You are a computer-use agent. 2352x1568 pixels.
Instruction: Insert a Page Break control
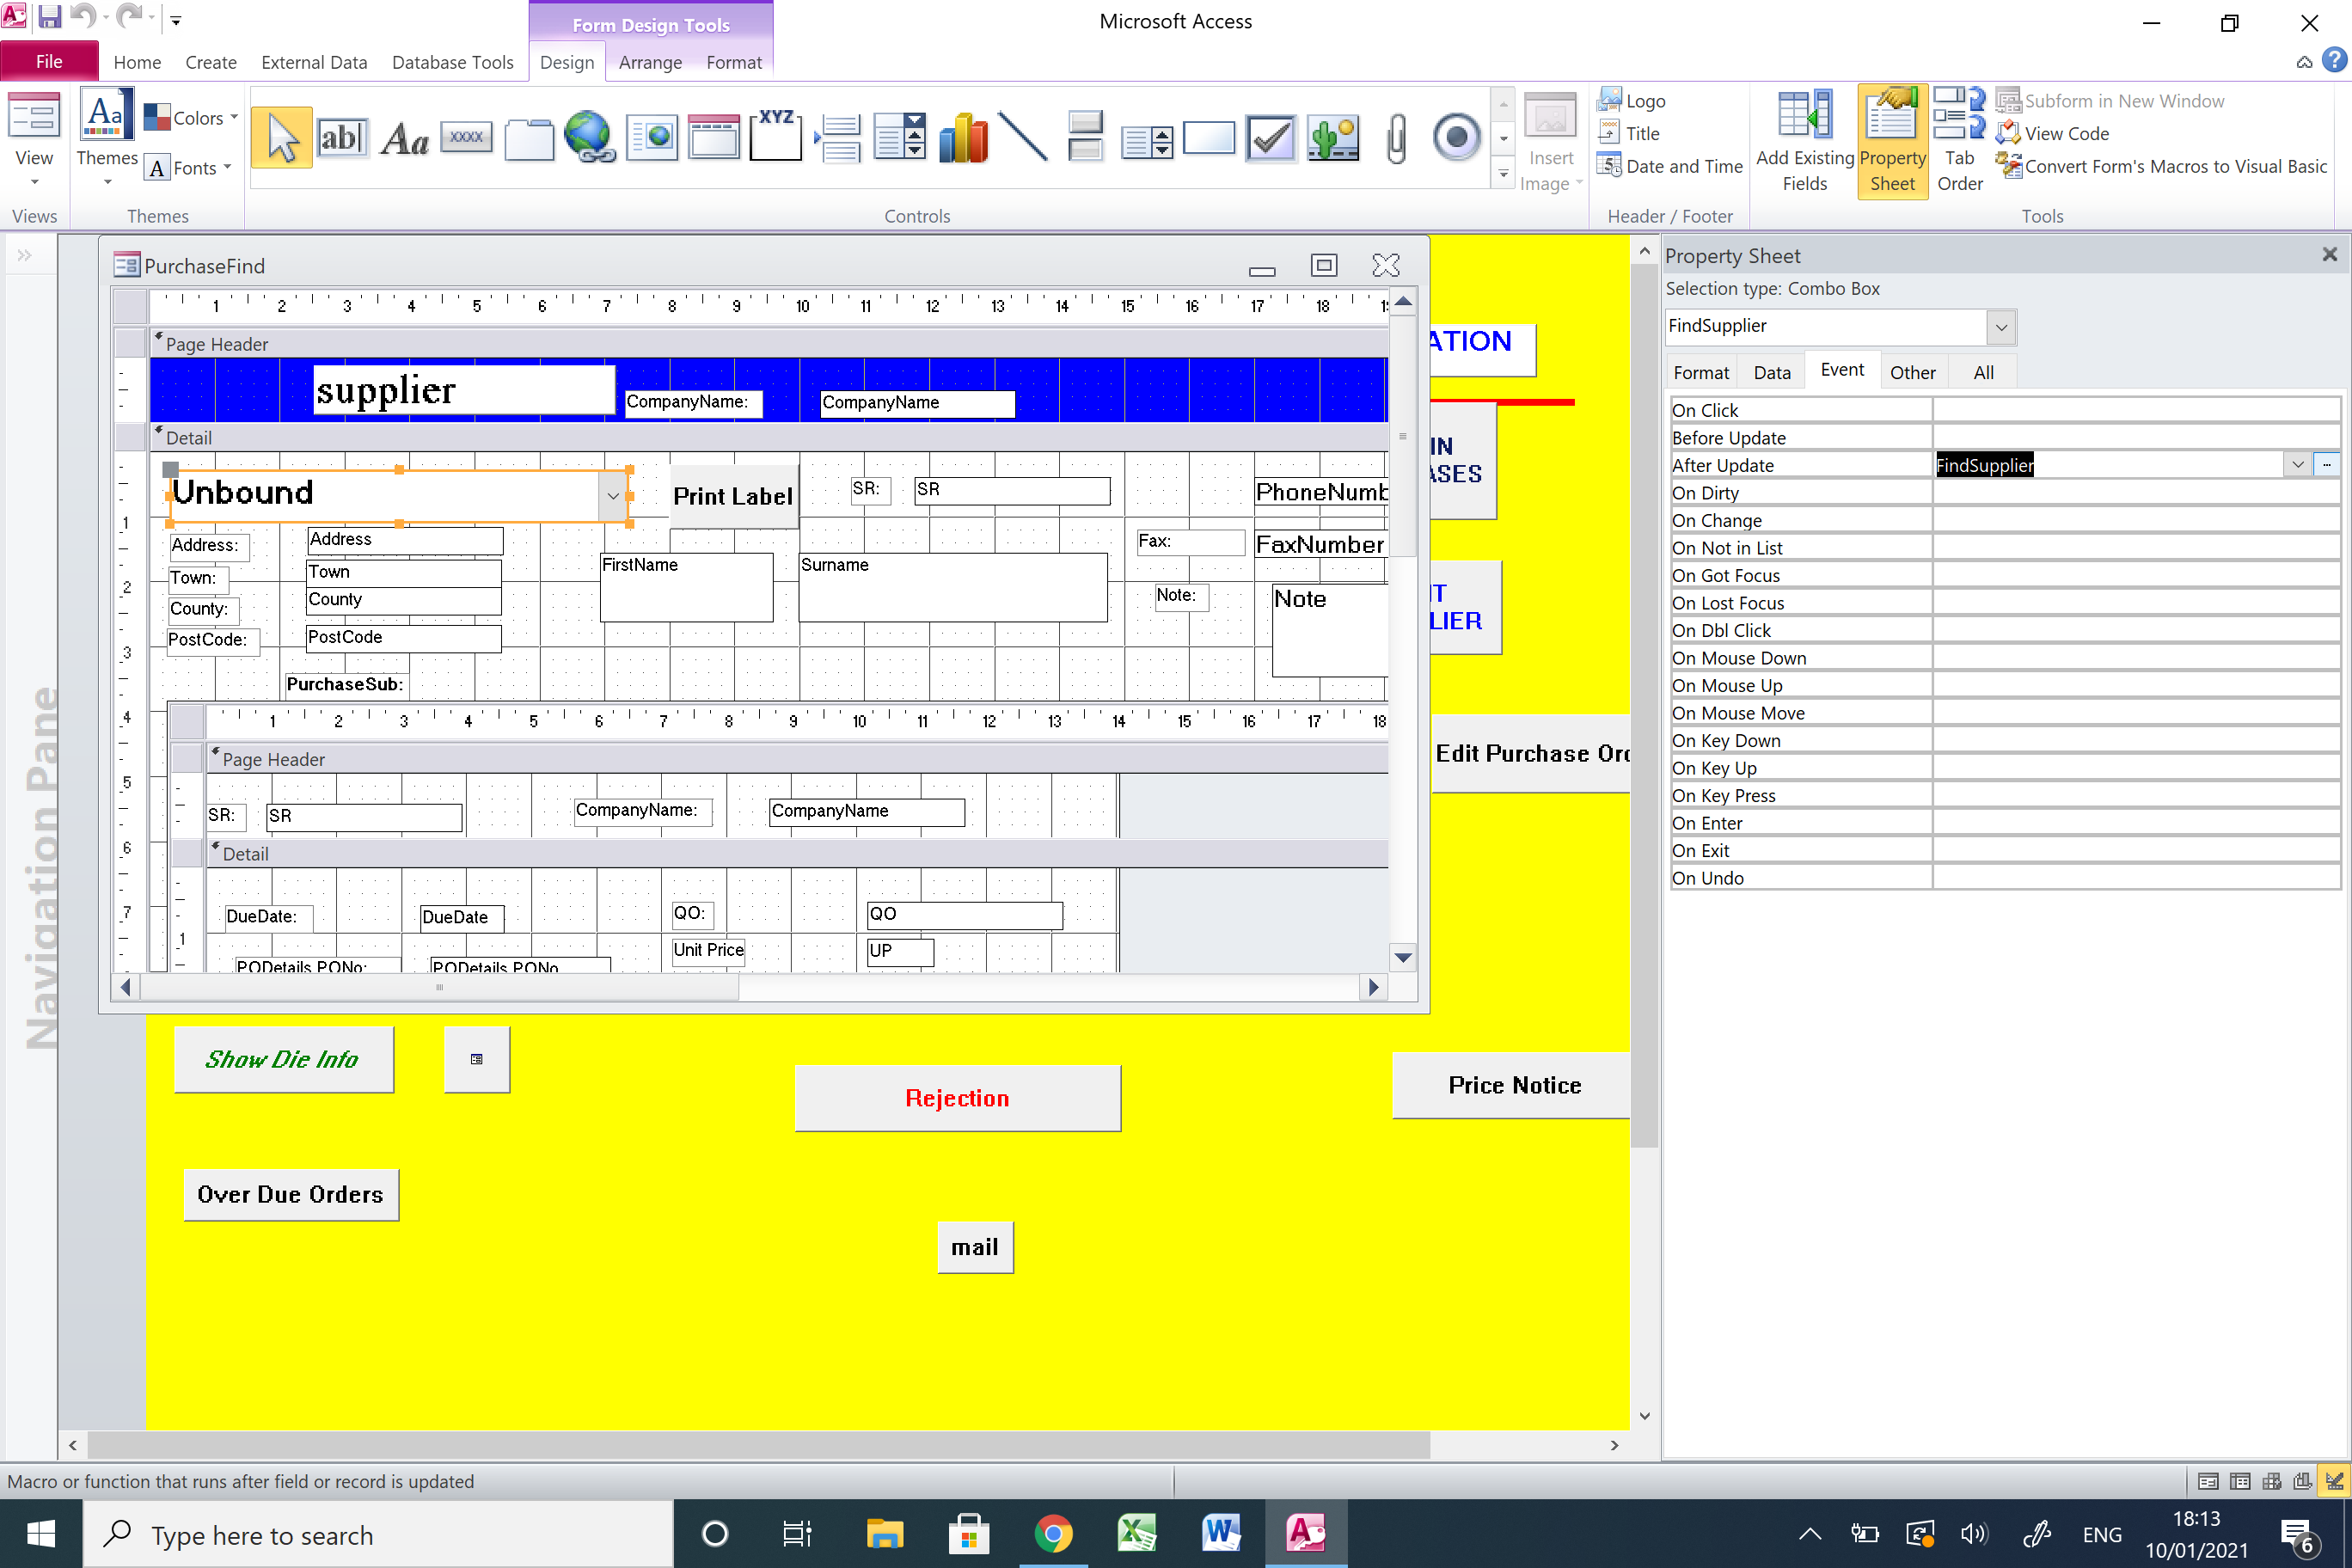[838, 138]
